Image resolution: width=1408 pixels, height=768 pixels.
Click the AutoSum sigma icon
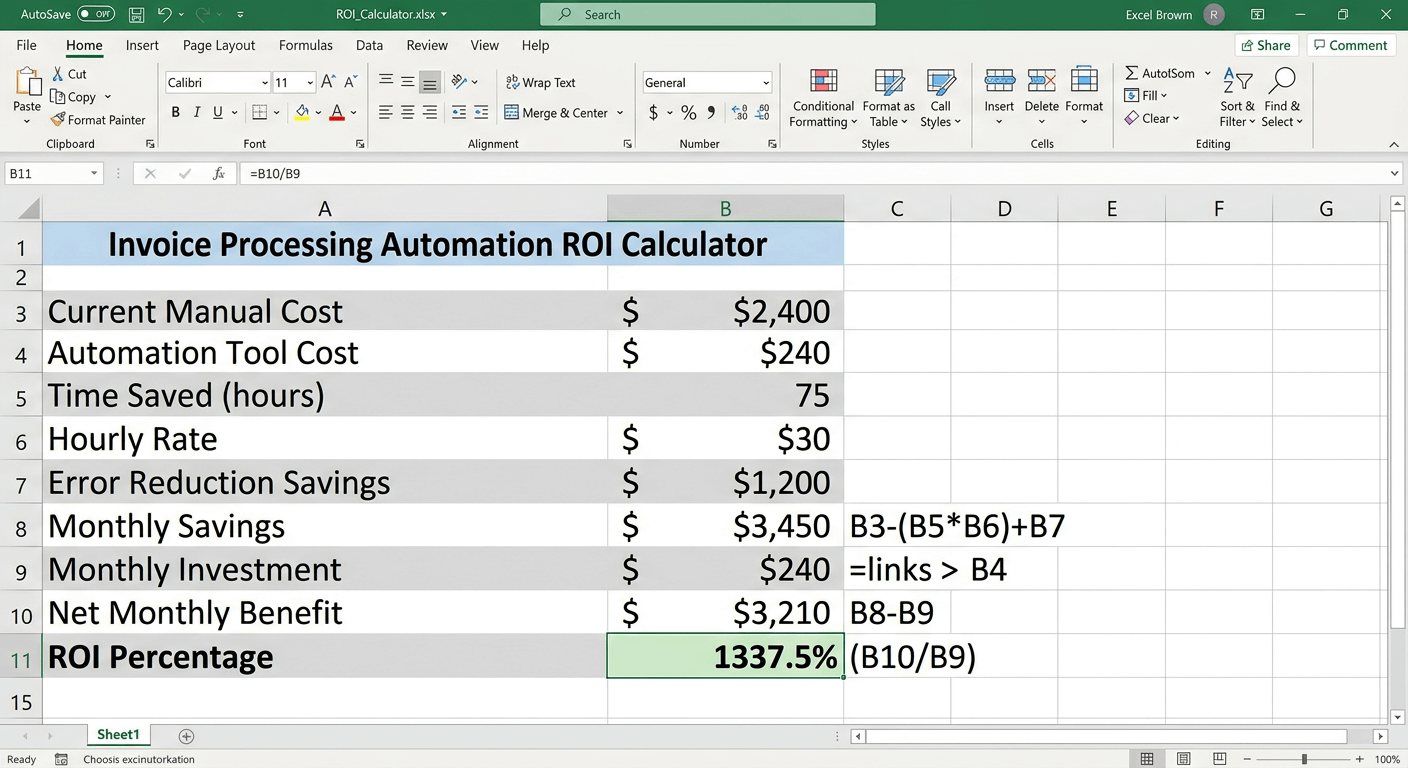(x=1132, y=73)
